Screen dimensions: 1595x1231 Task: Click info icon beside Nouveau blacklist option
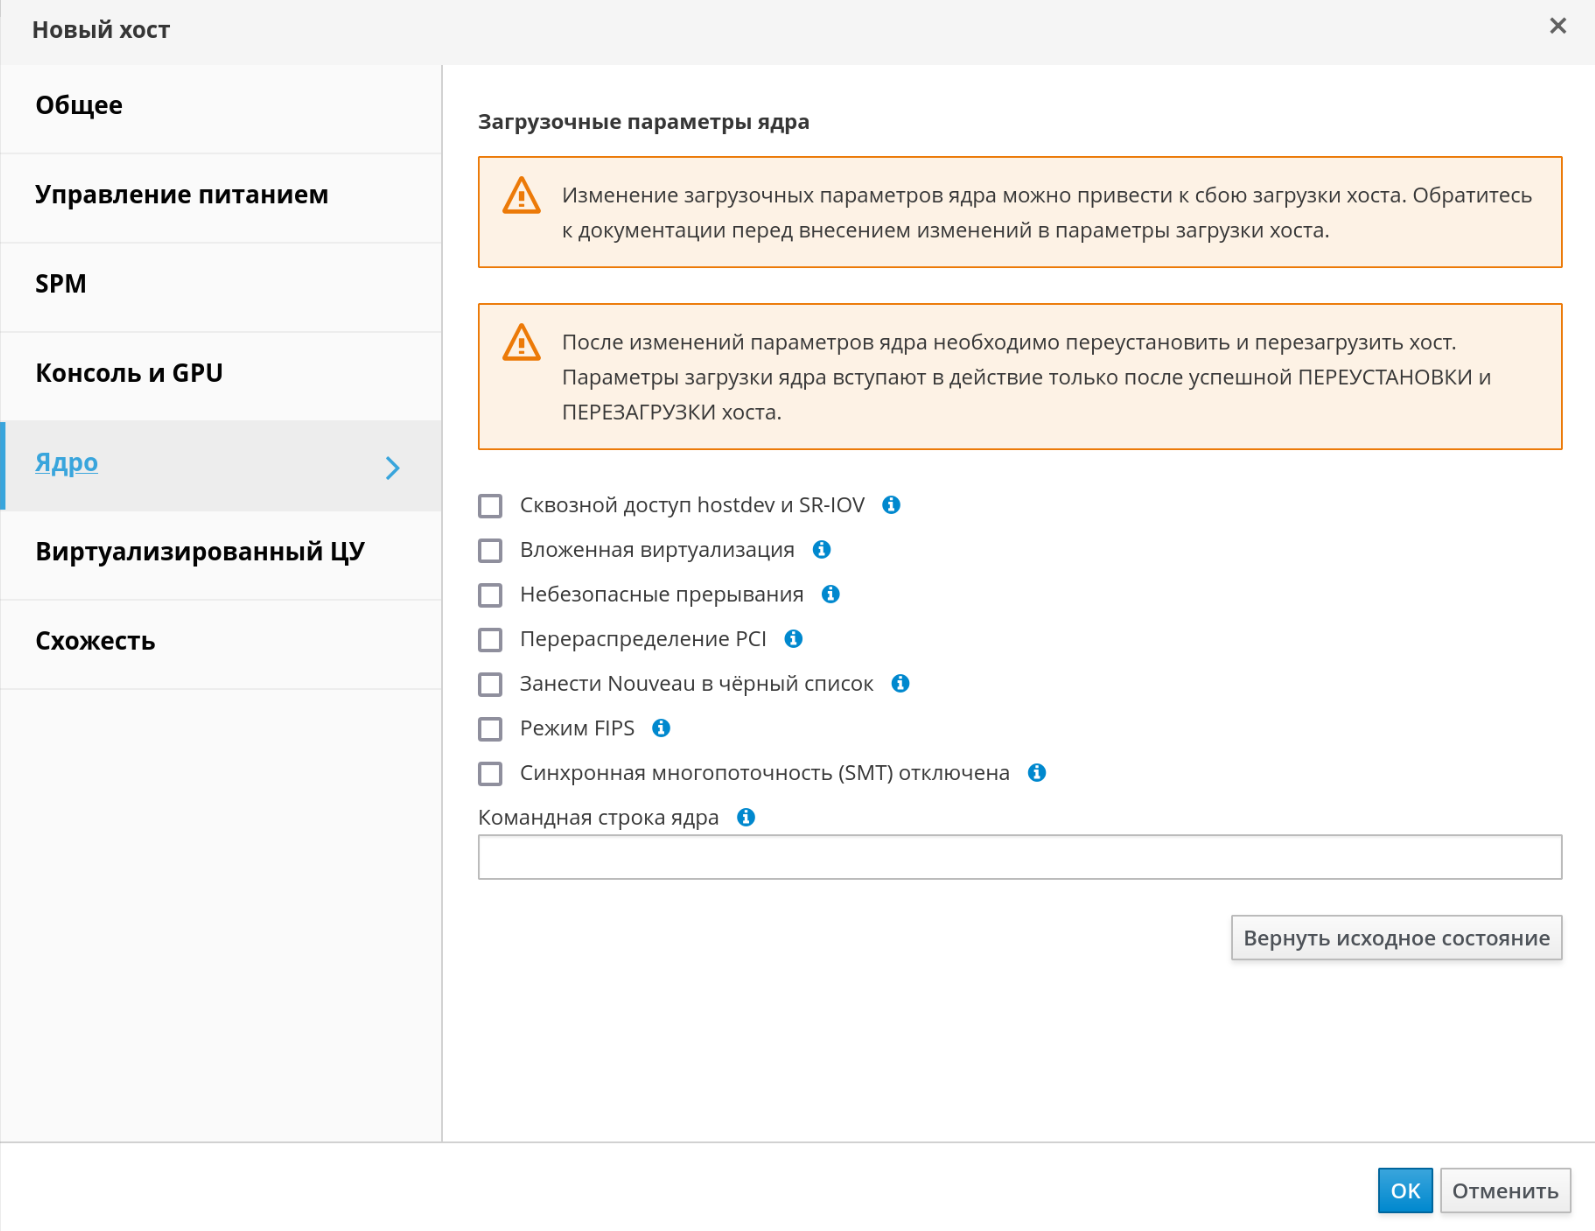coord(900,683)
